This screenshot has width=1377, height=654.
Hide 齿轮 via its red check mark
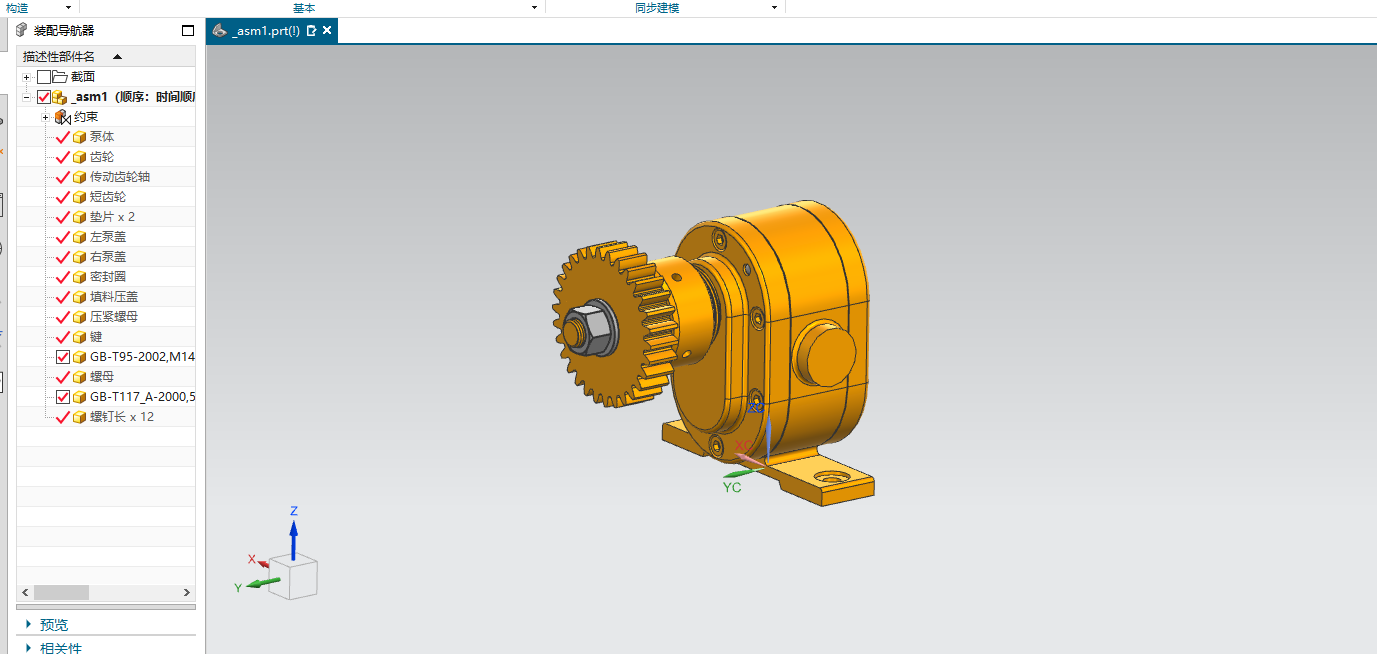(63, 157)
